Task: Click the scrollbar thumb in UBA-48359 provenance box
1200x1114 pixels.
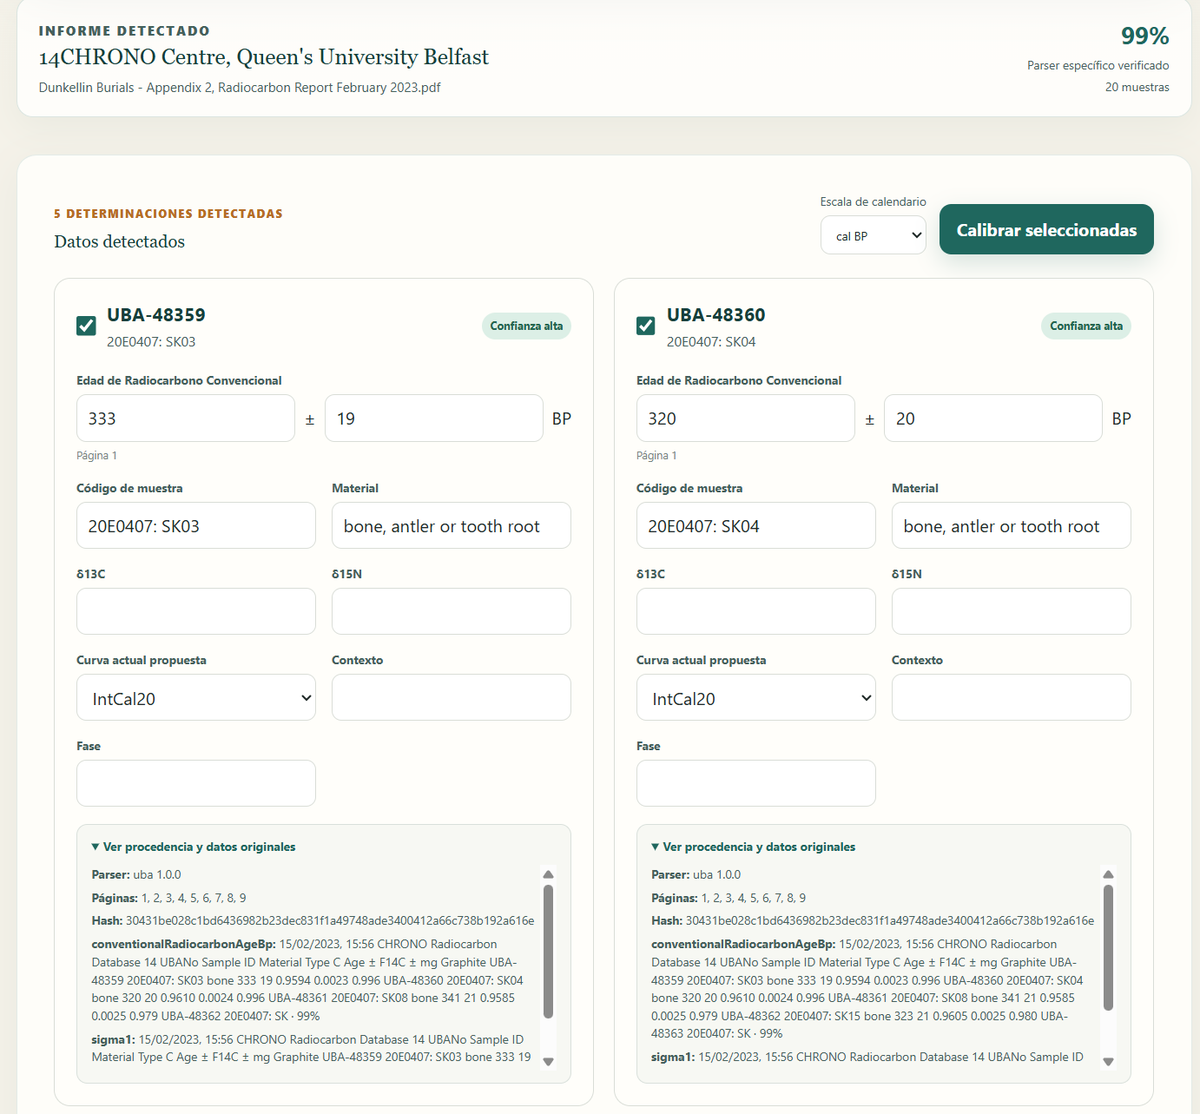Action: pos(548,951)
